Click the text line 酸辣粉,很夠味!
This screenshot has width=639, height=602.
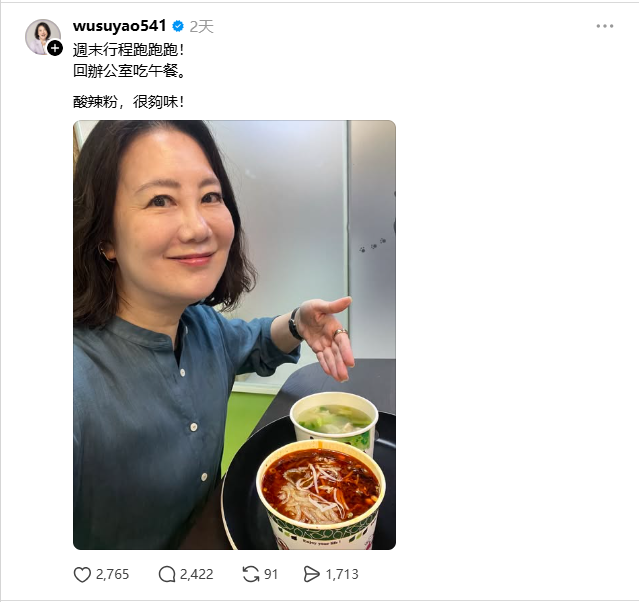click(x=129, y=101)
